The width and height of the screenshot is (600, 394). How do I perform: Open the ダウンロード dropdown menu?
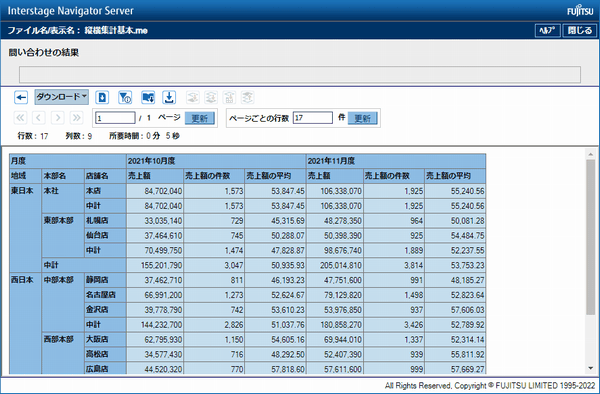(62, 97)
